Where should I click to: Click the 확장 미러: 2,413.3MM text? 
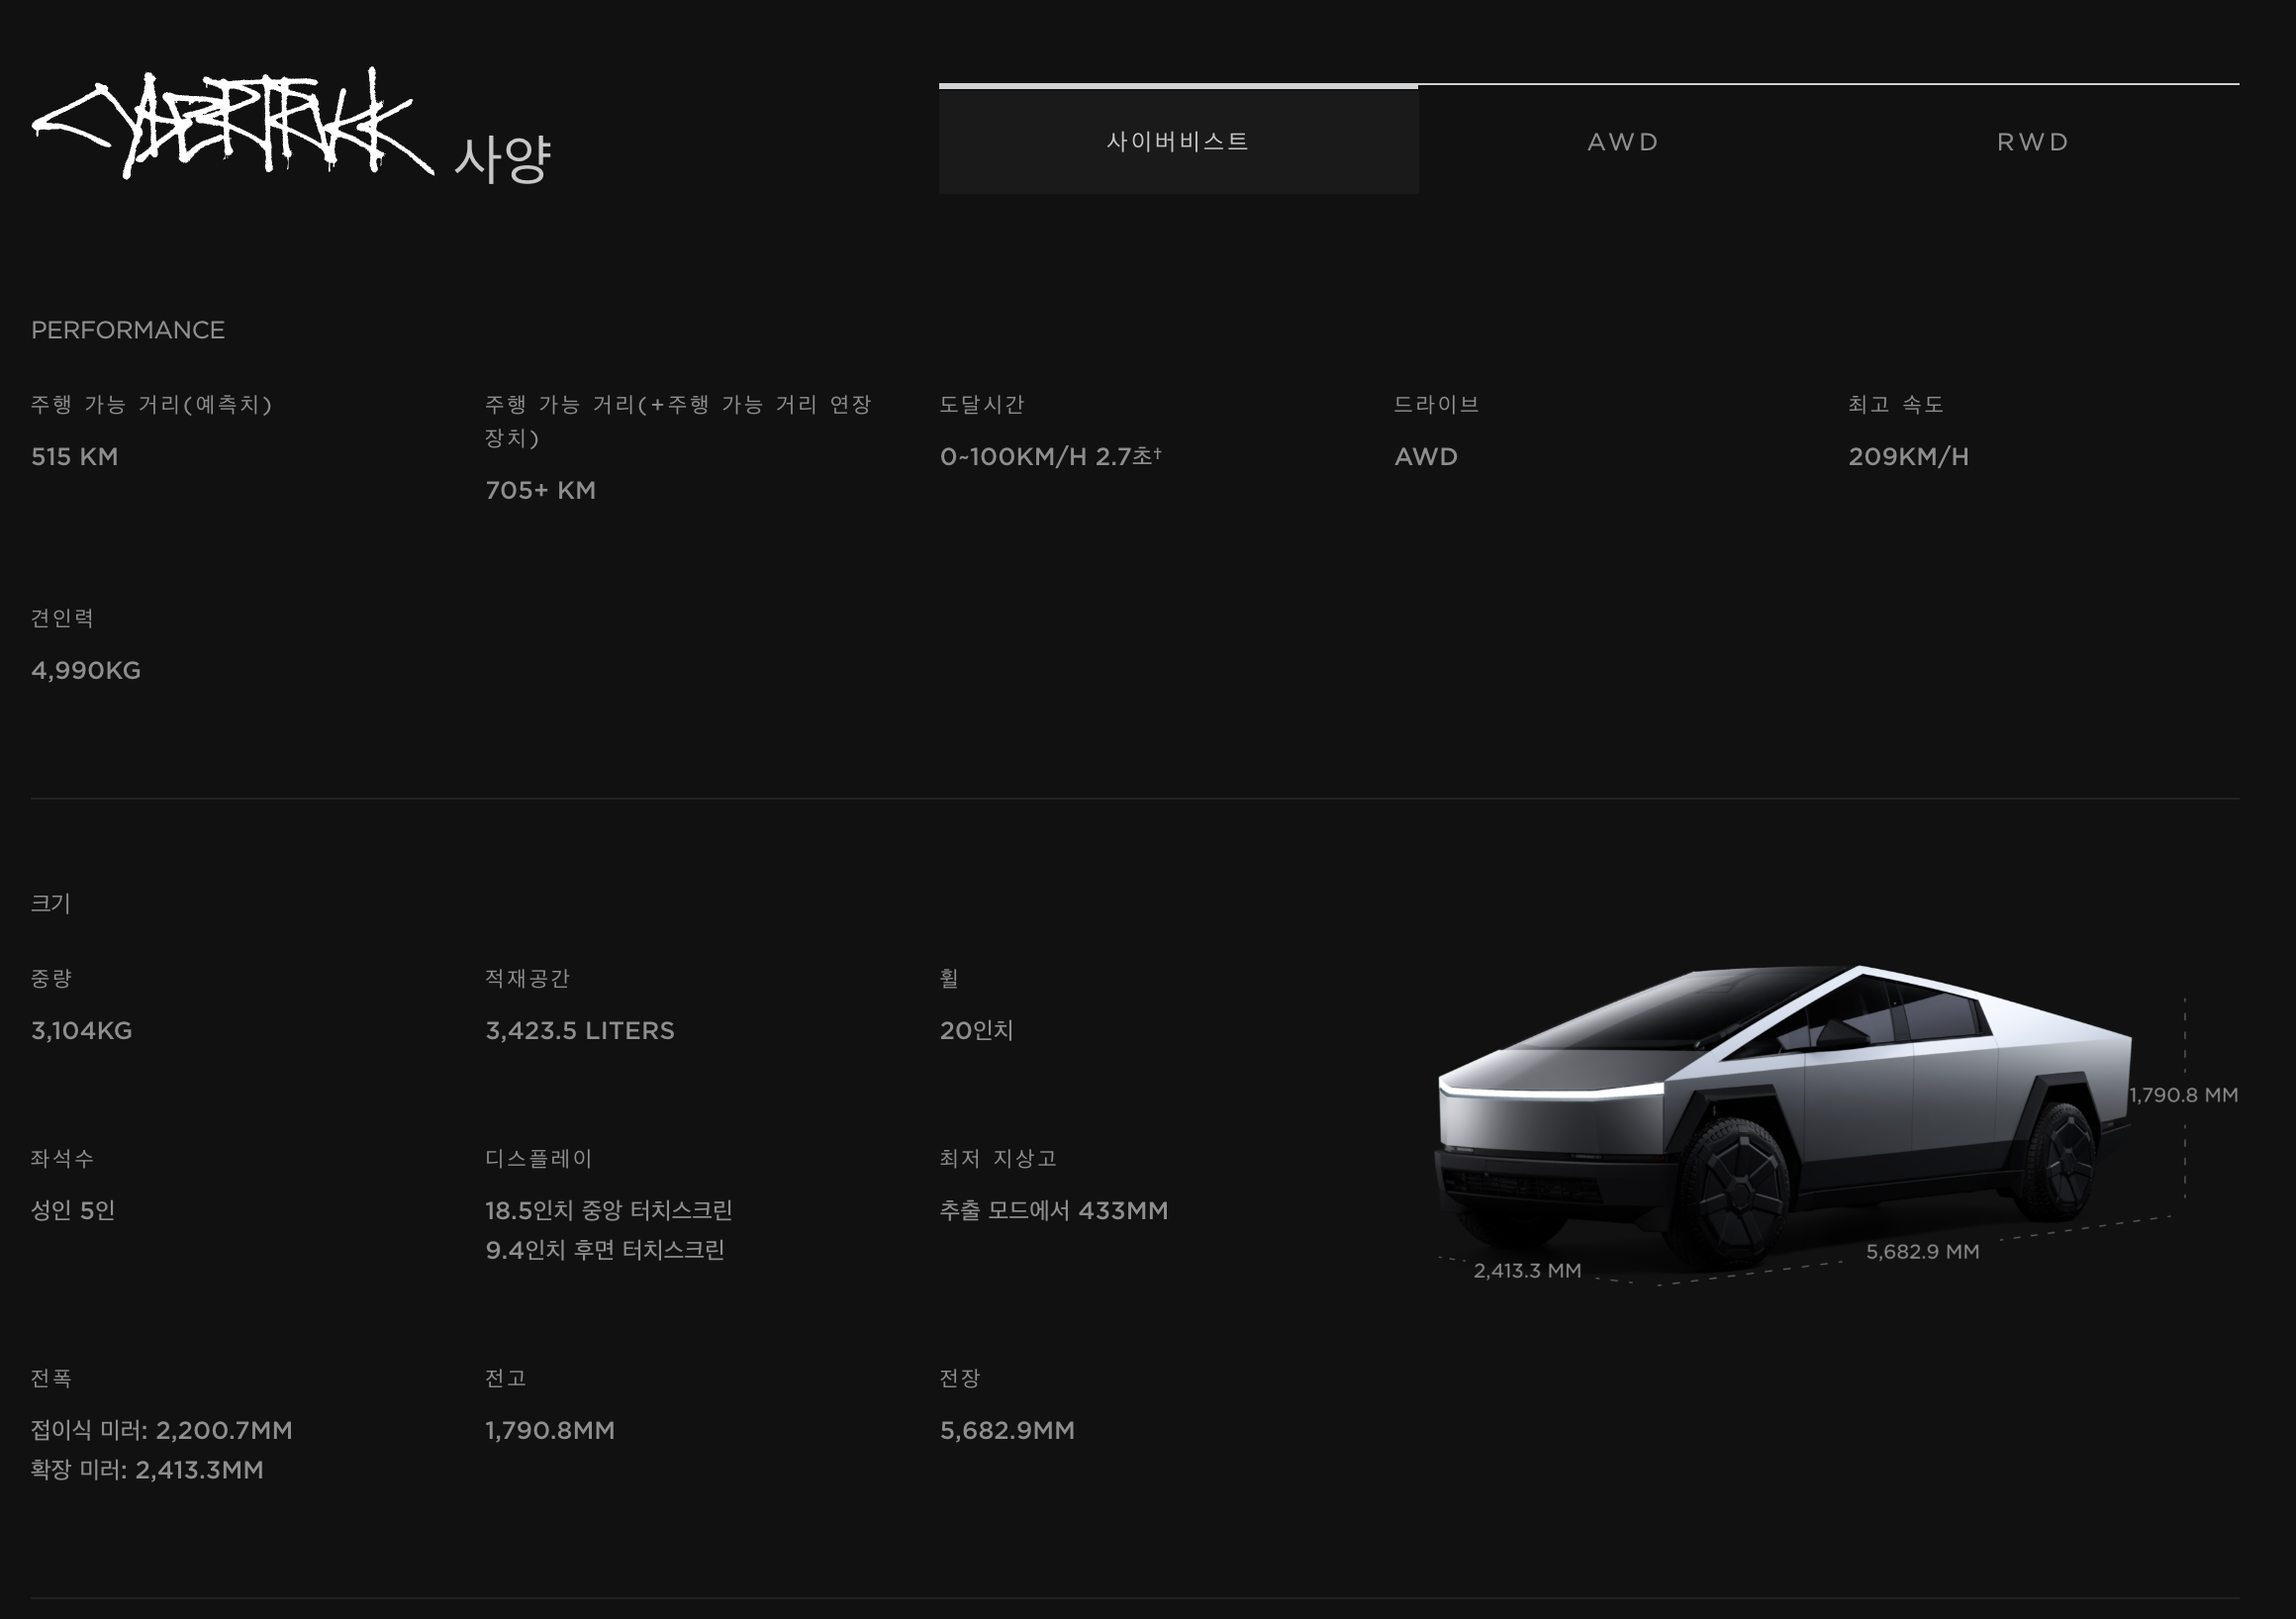(x=147, y=1471)
